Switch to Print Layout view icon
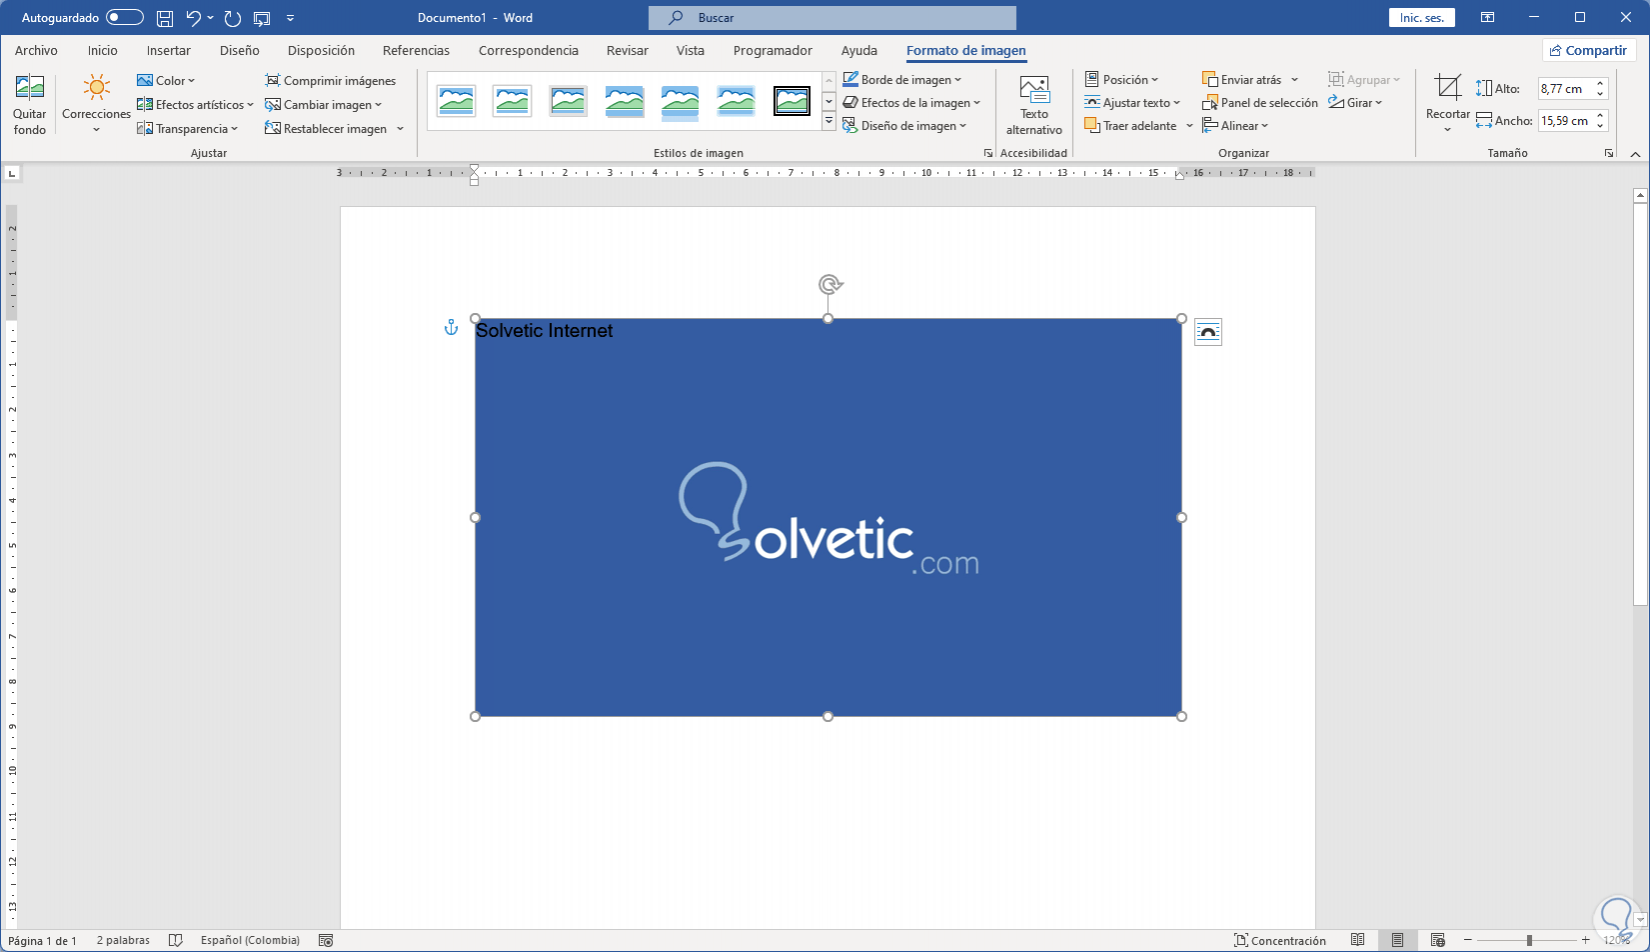1650x952 pixels. click(x=1397, y=941)
